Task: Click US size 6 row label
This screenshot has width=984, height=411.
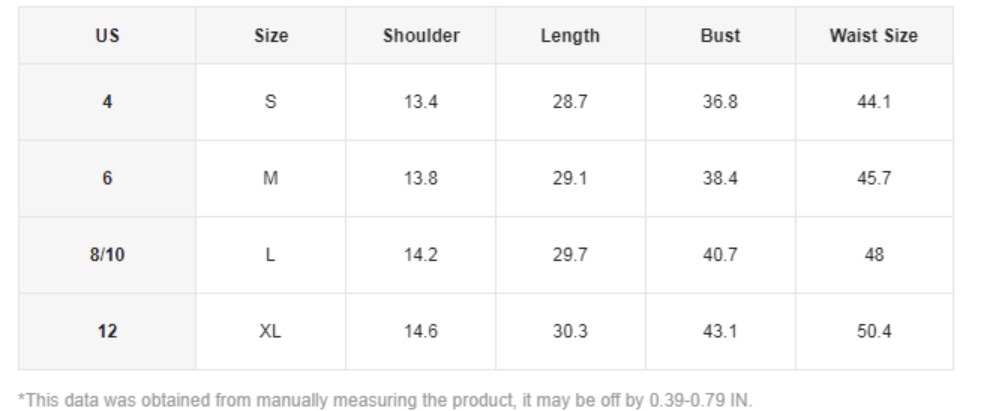Action: [x=107, y=178]
